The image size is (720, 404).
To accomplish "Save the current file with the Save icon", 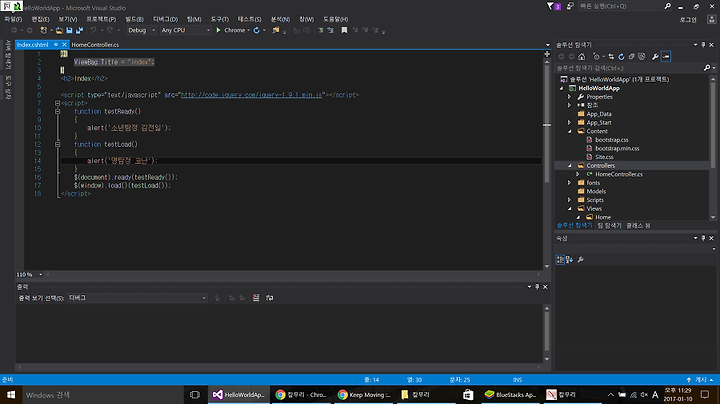I will tap(69, 30).
